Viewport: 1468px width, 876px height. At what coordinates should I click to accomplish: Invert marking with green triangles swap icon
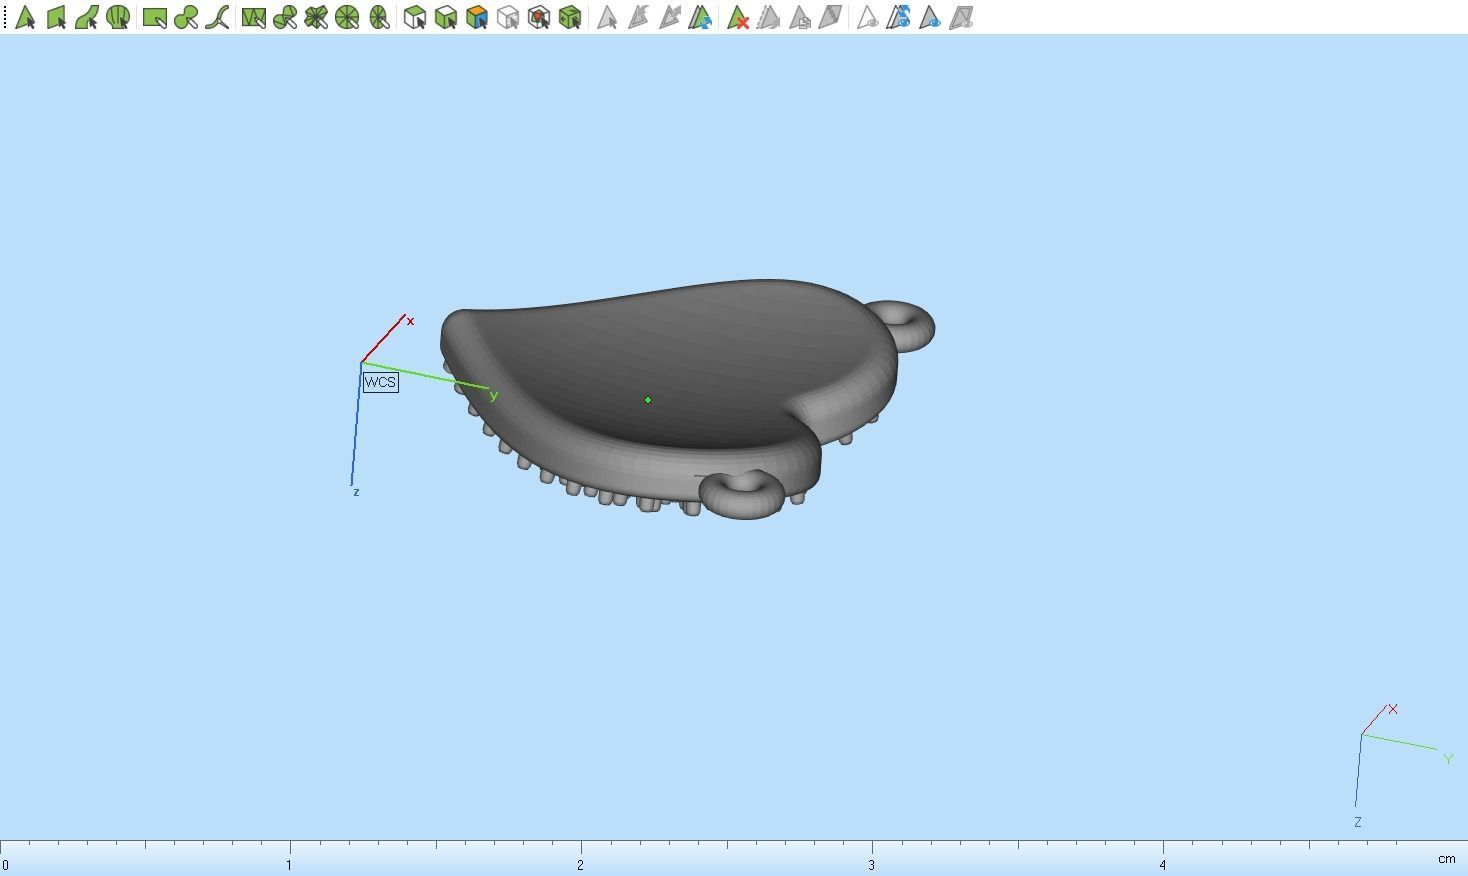[x=700, y=17]
